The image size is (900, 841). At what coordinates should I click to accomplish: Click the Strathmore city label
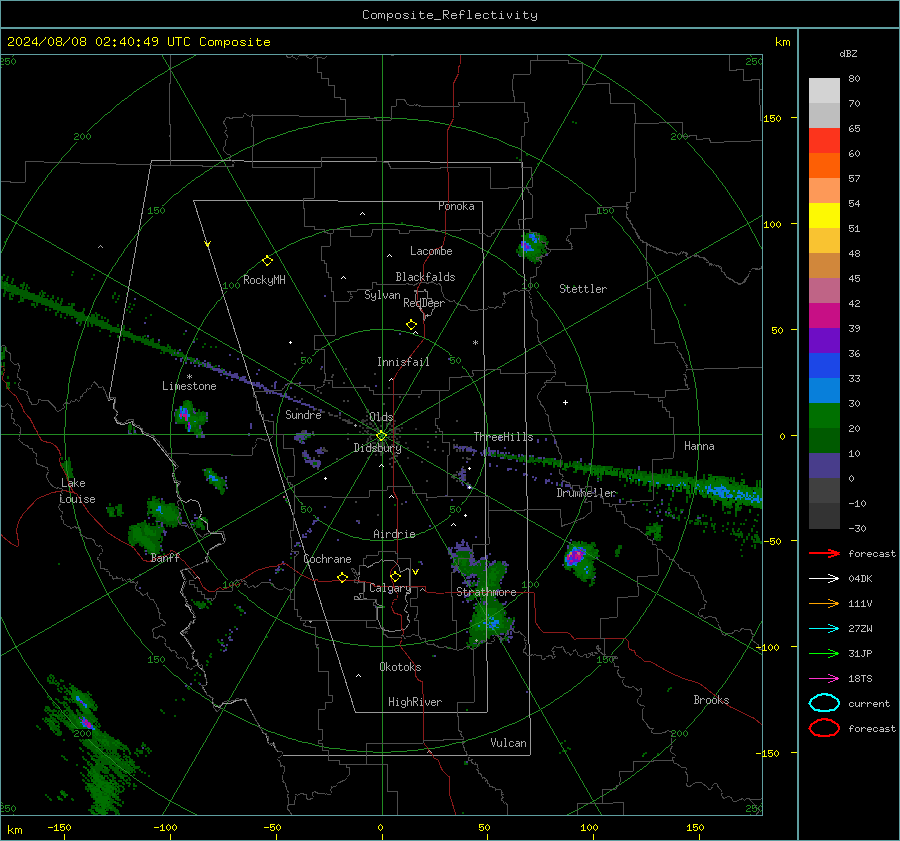point(486,592)
